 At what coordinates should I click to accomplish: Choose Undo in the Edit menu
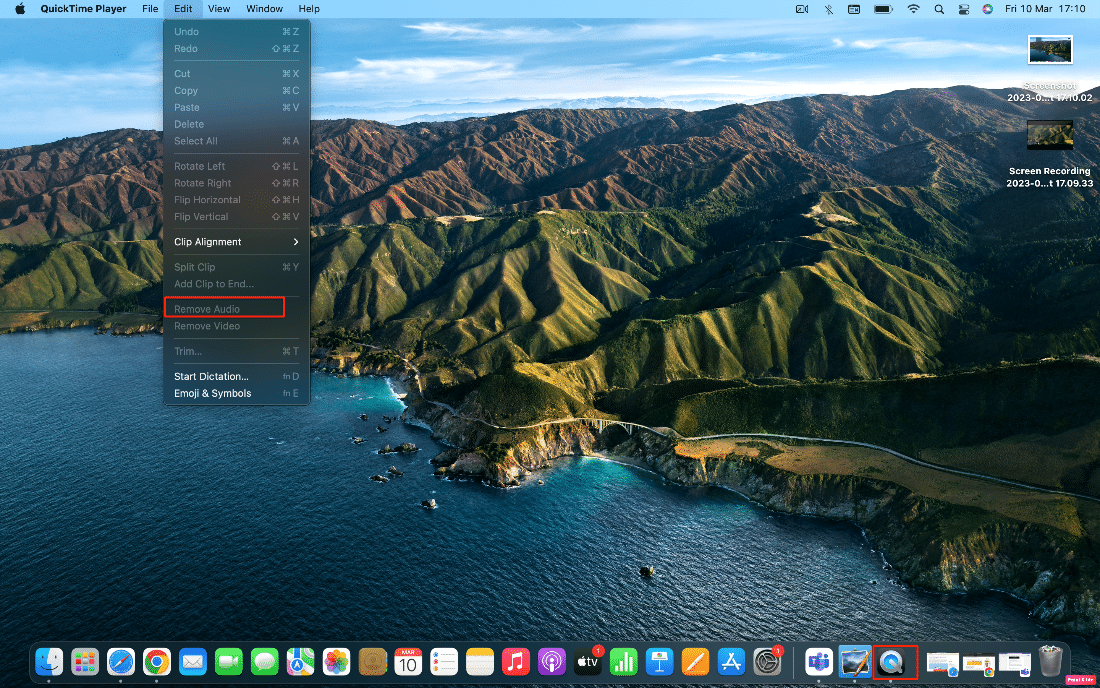tap(236, 32)
